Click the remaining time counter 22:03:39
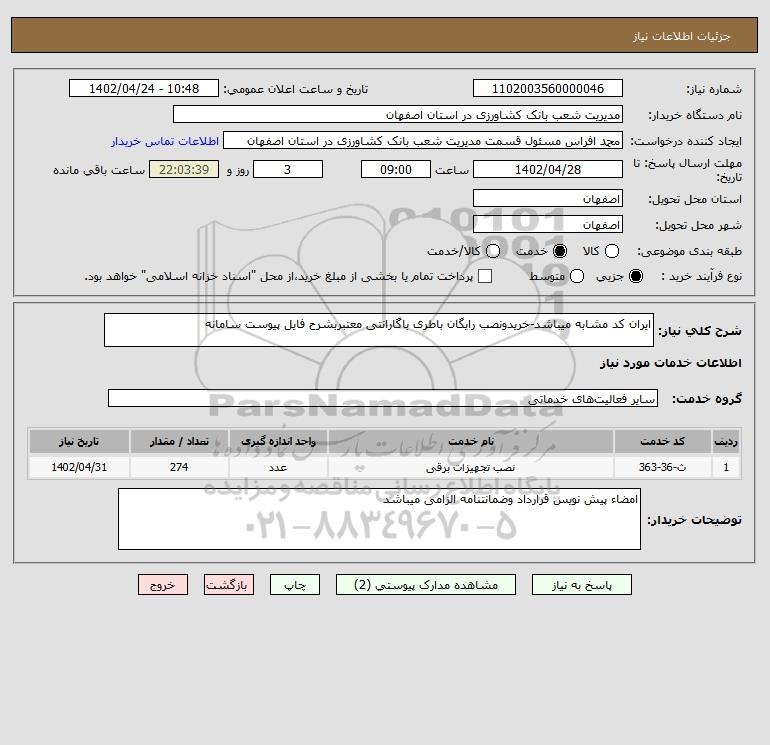The height and width of the screenshot is (745, 770). click(x=184, y=169)
